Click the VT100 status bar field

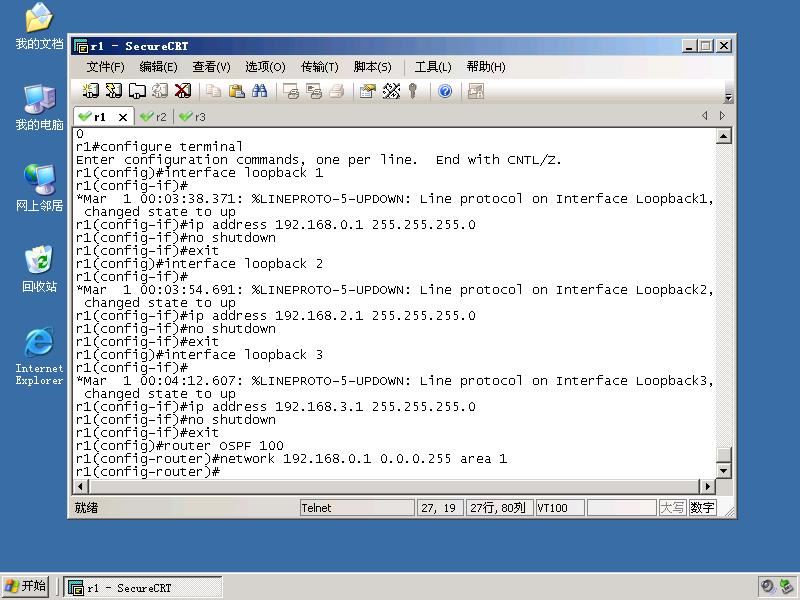tap(560, 508)
